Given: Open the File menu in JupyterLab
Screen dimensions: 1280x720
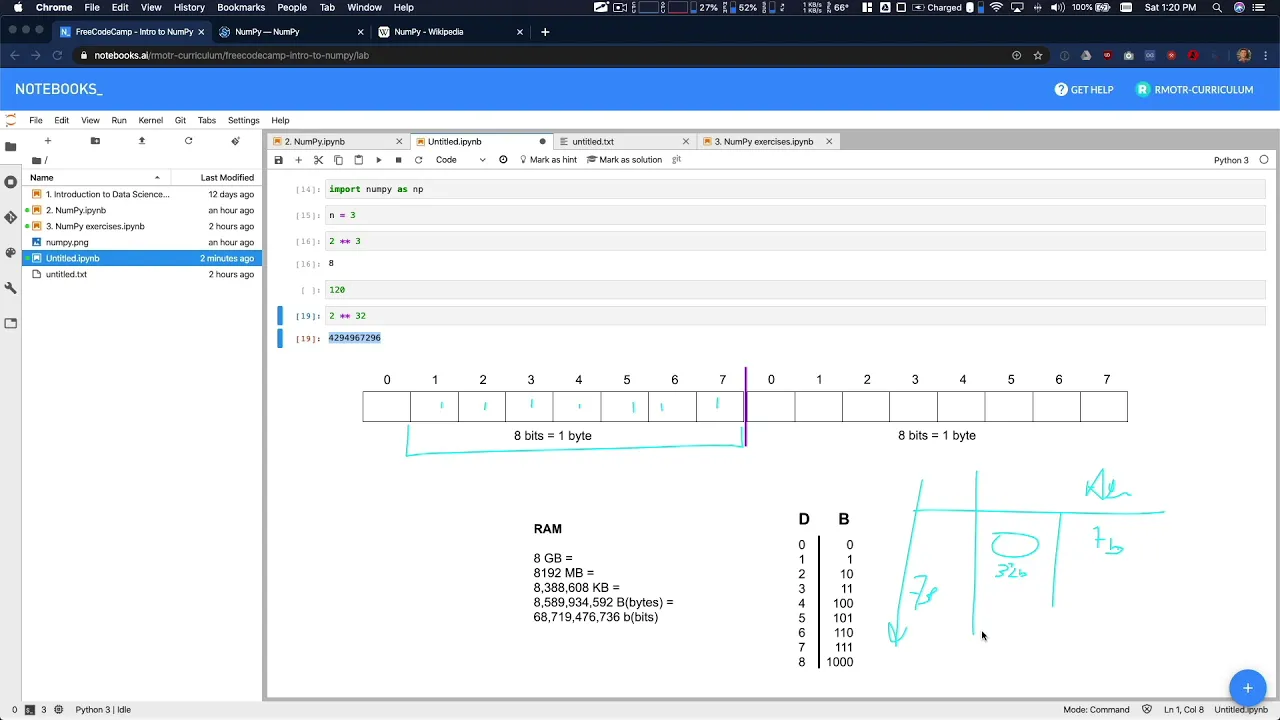Looking at the screenshot, I should (x=35, y=121).
